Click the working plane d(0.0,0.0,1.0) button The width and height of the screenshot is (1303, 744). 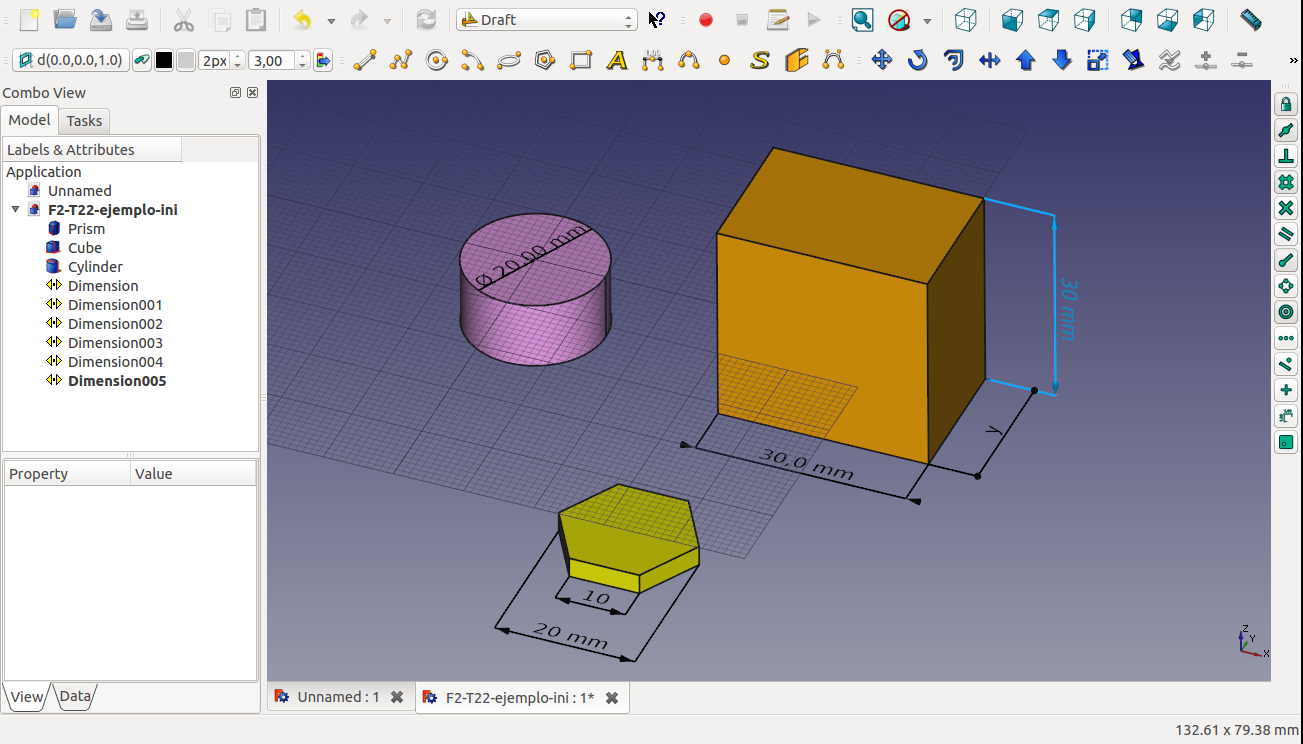tap(70, 61)
